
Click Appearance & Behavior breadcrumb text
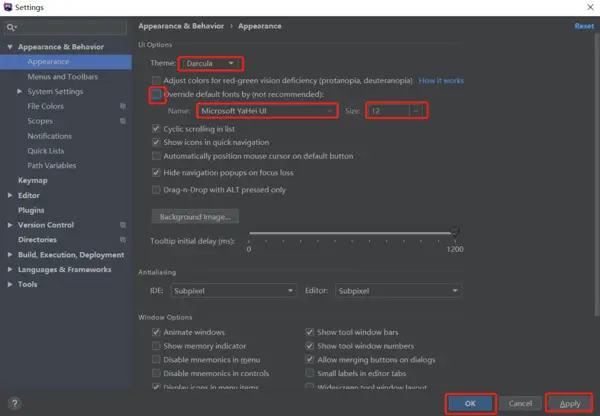point(181,26)
